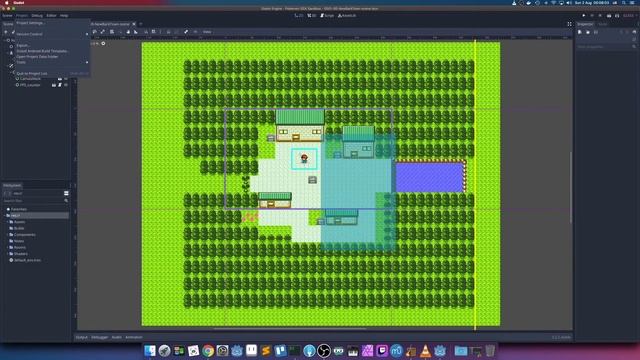Image resolution: width=640 pixels, height=360 pixels.
Task: Close the open scene tab
Action: tap(133, 24)
